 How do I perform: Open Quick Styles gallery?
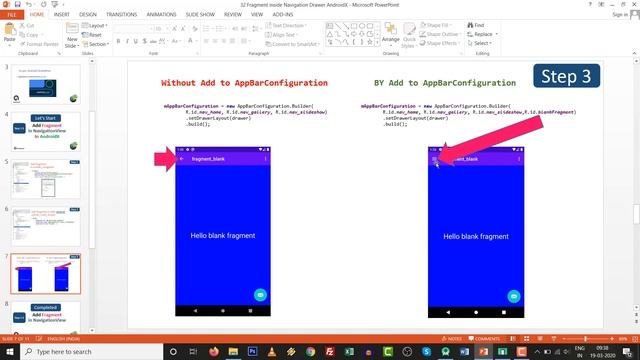409,36
